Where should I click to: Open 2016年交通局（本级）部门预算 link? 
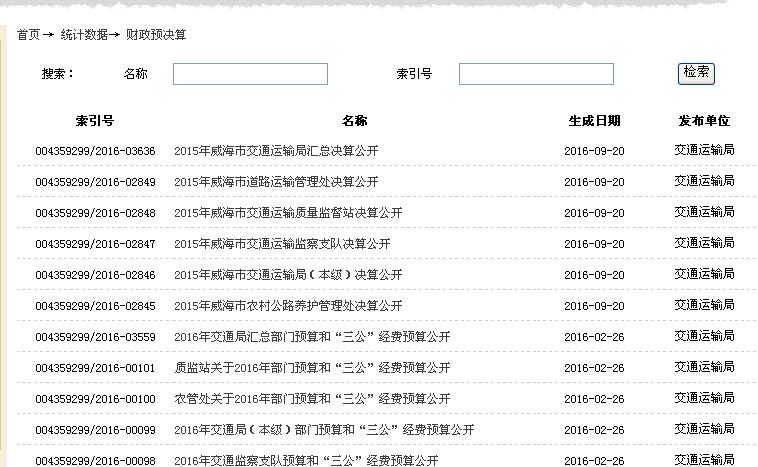coord(324,430)
